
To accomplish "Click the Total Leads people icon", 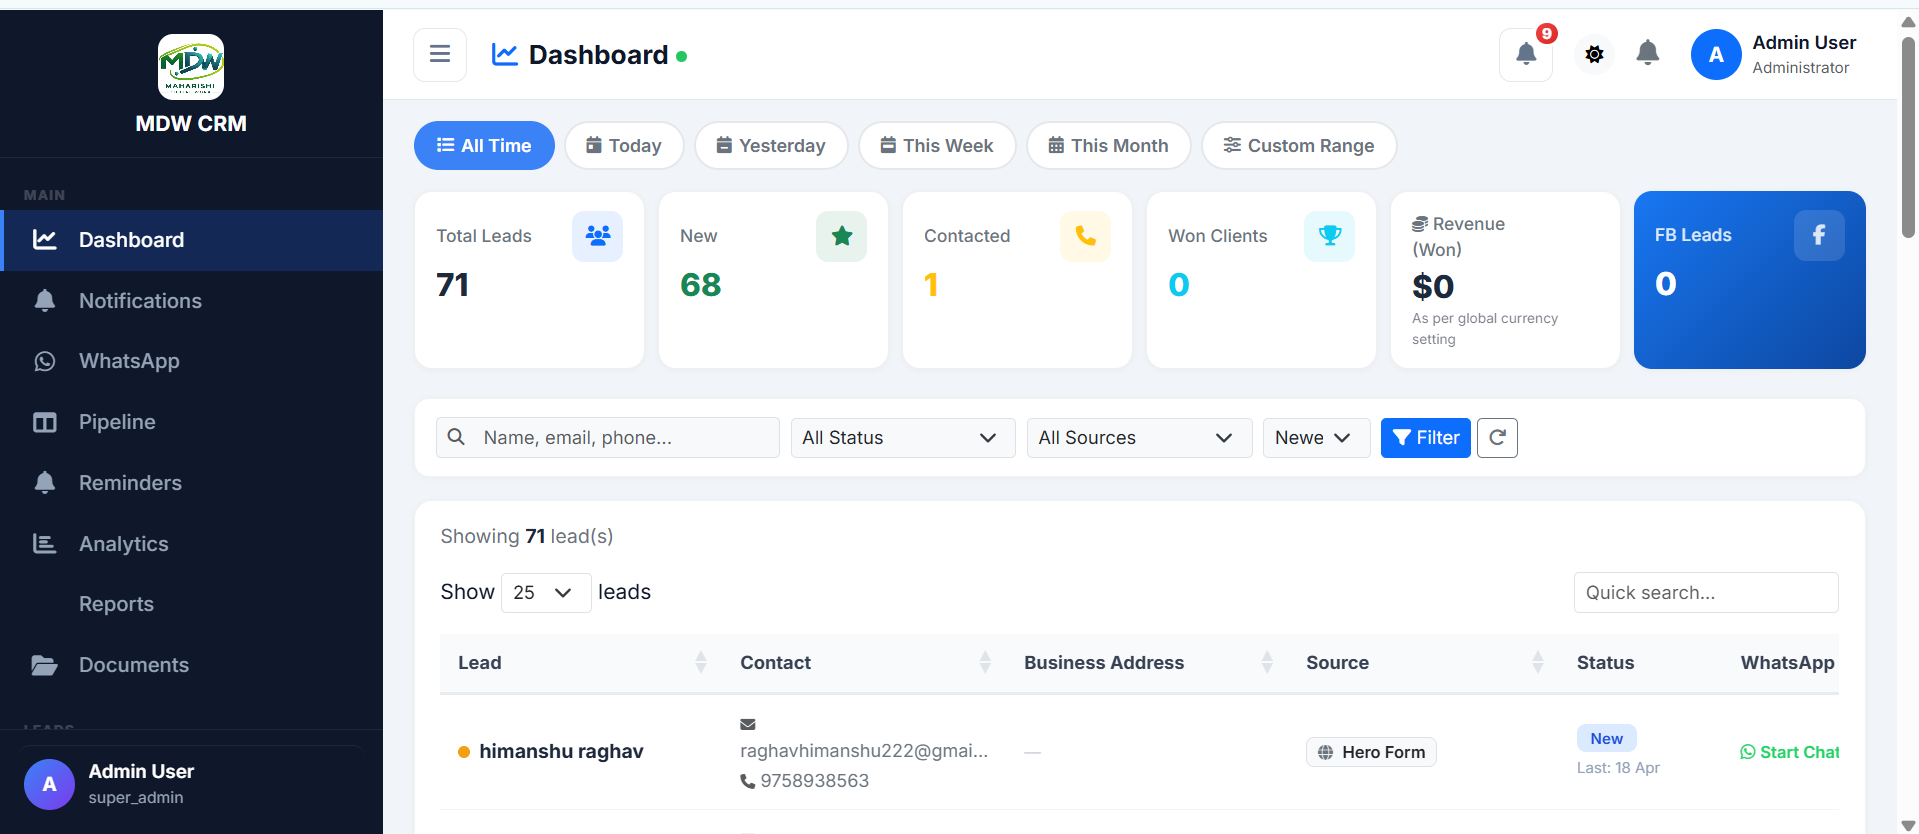I will pos(598,236).
